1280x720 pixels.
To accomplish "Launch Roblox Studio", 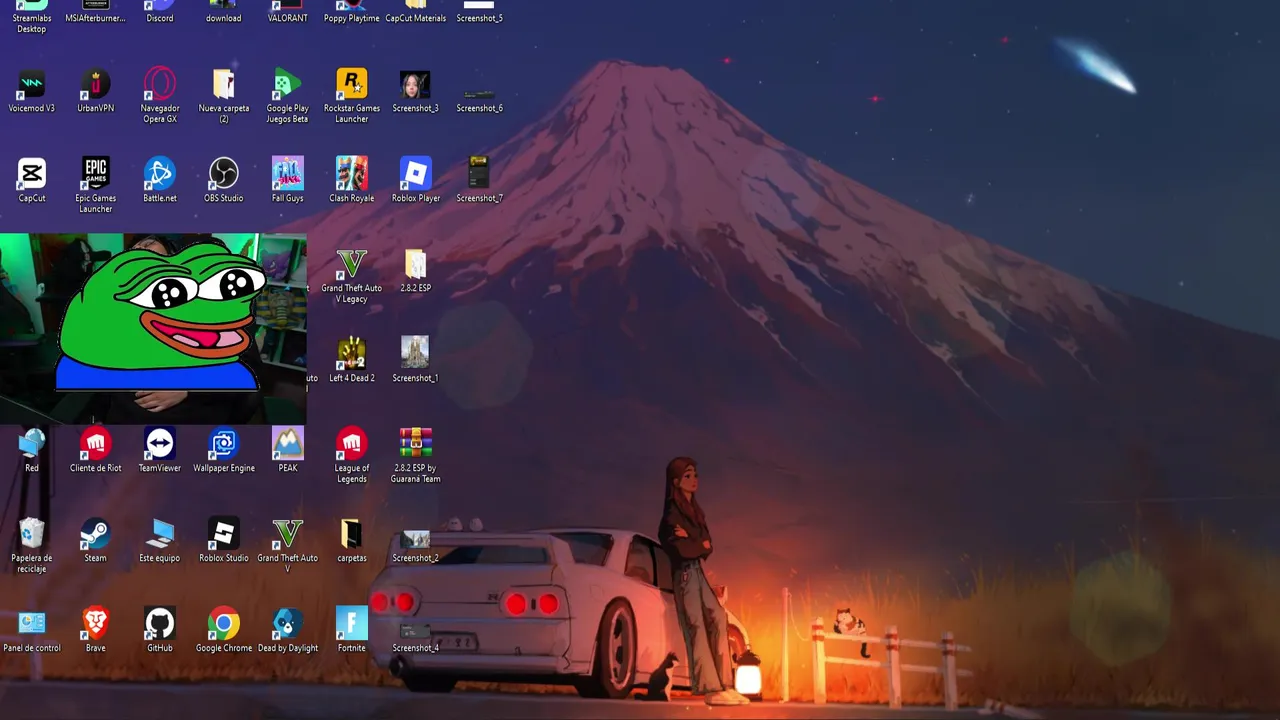I will (x=224, y=540).
